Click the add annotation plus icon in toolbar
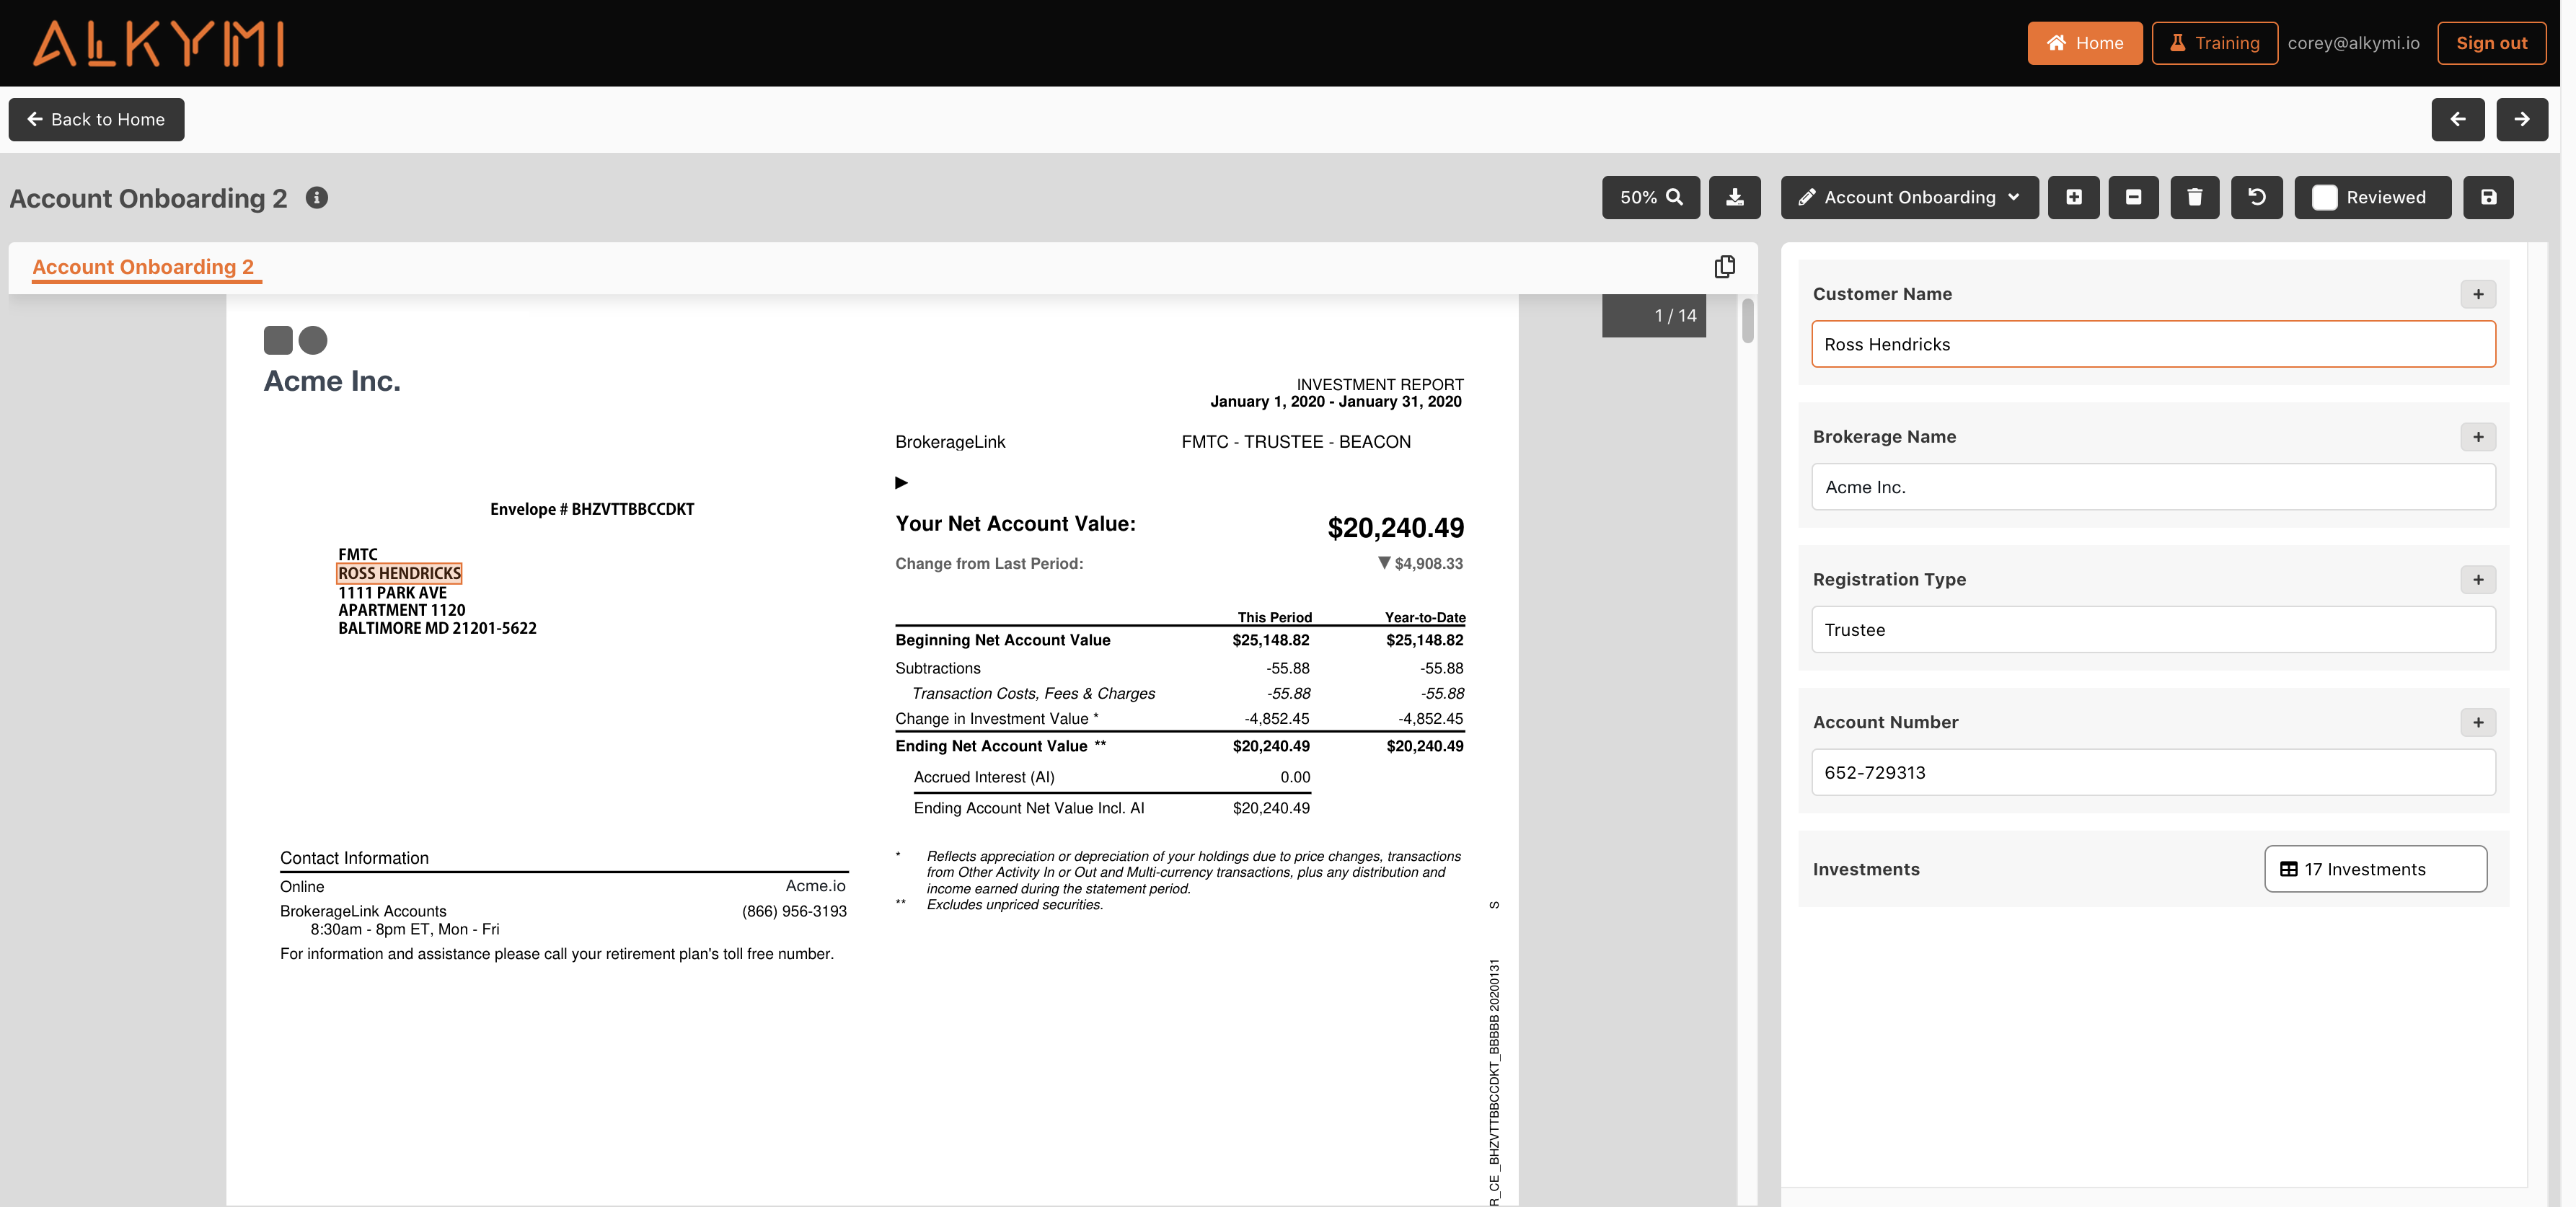This screenshot has height=1207, width=2576. pyautogui.click(x=2073, y=197)
